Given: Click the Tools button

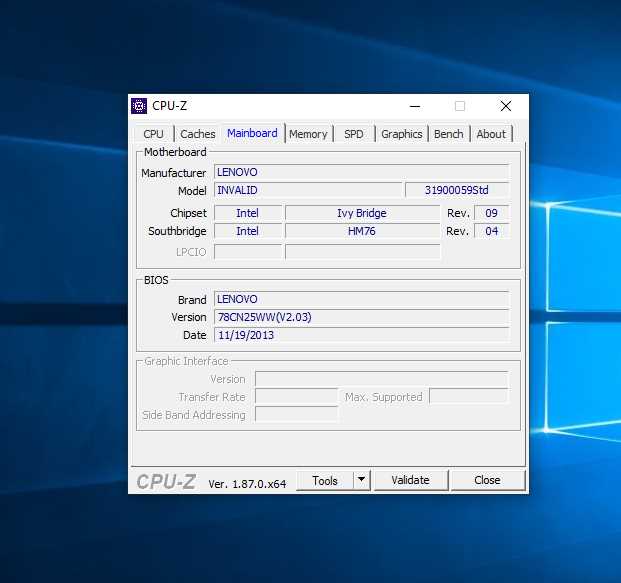Looking at the screenshot, I should click(325, 480).
